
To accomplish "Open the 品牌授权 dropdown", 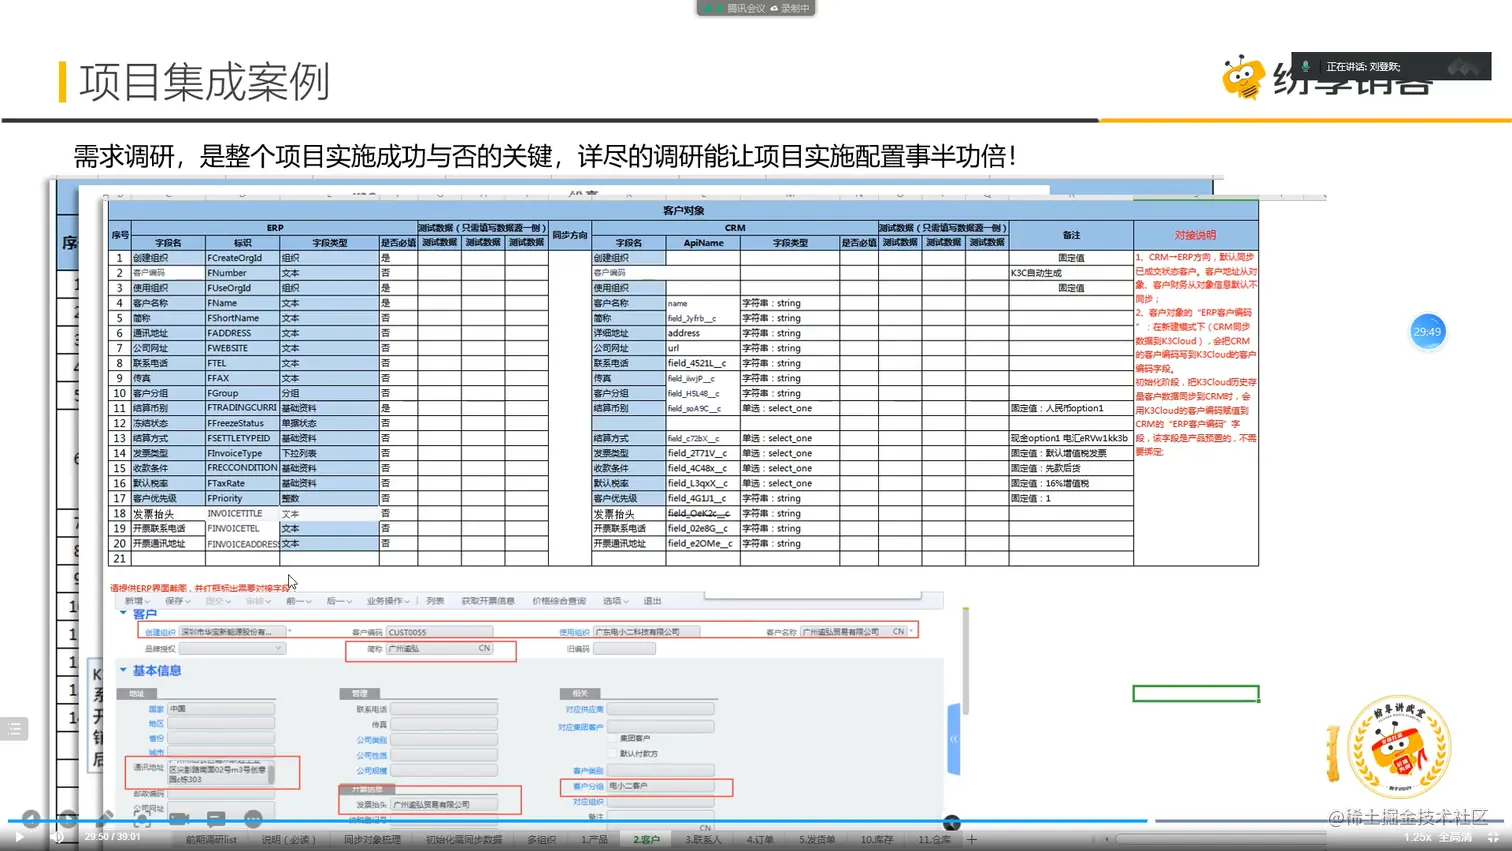I will [232, 648].
